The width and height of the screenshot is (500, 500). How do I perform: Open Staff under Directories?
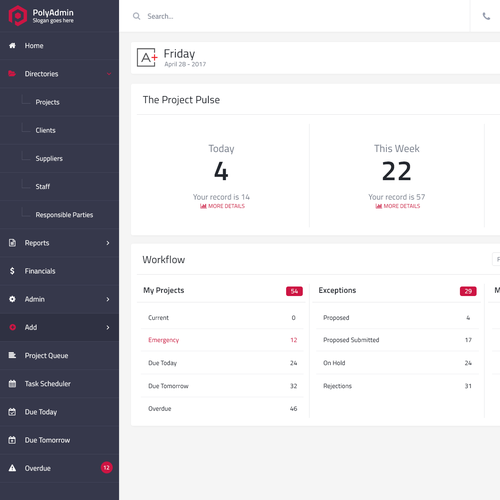pos(59,186)
